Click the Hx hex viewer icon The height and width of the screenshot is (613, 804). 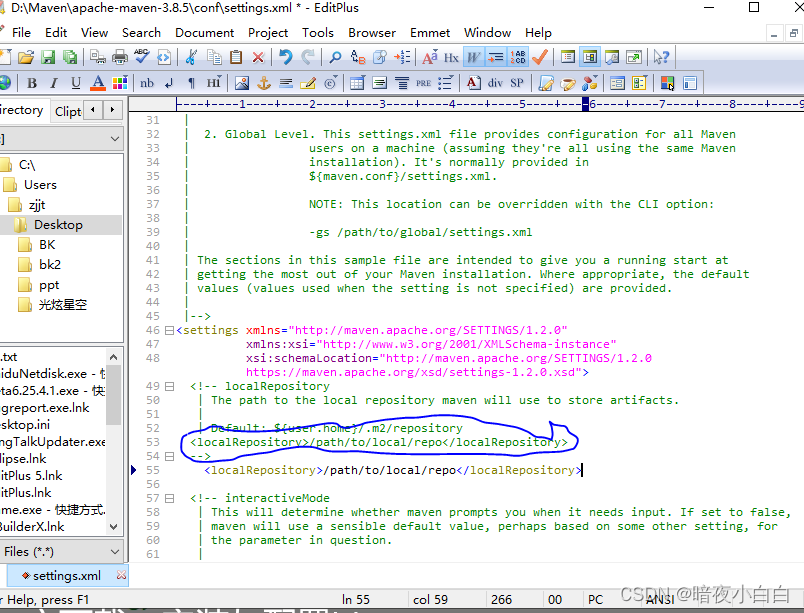coord(451,57)
